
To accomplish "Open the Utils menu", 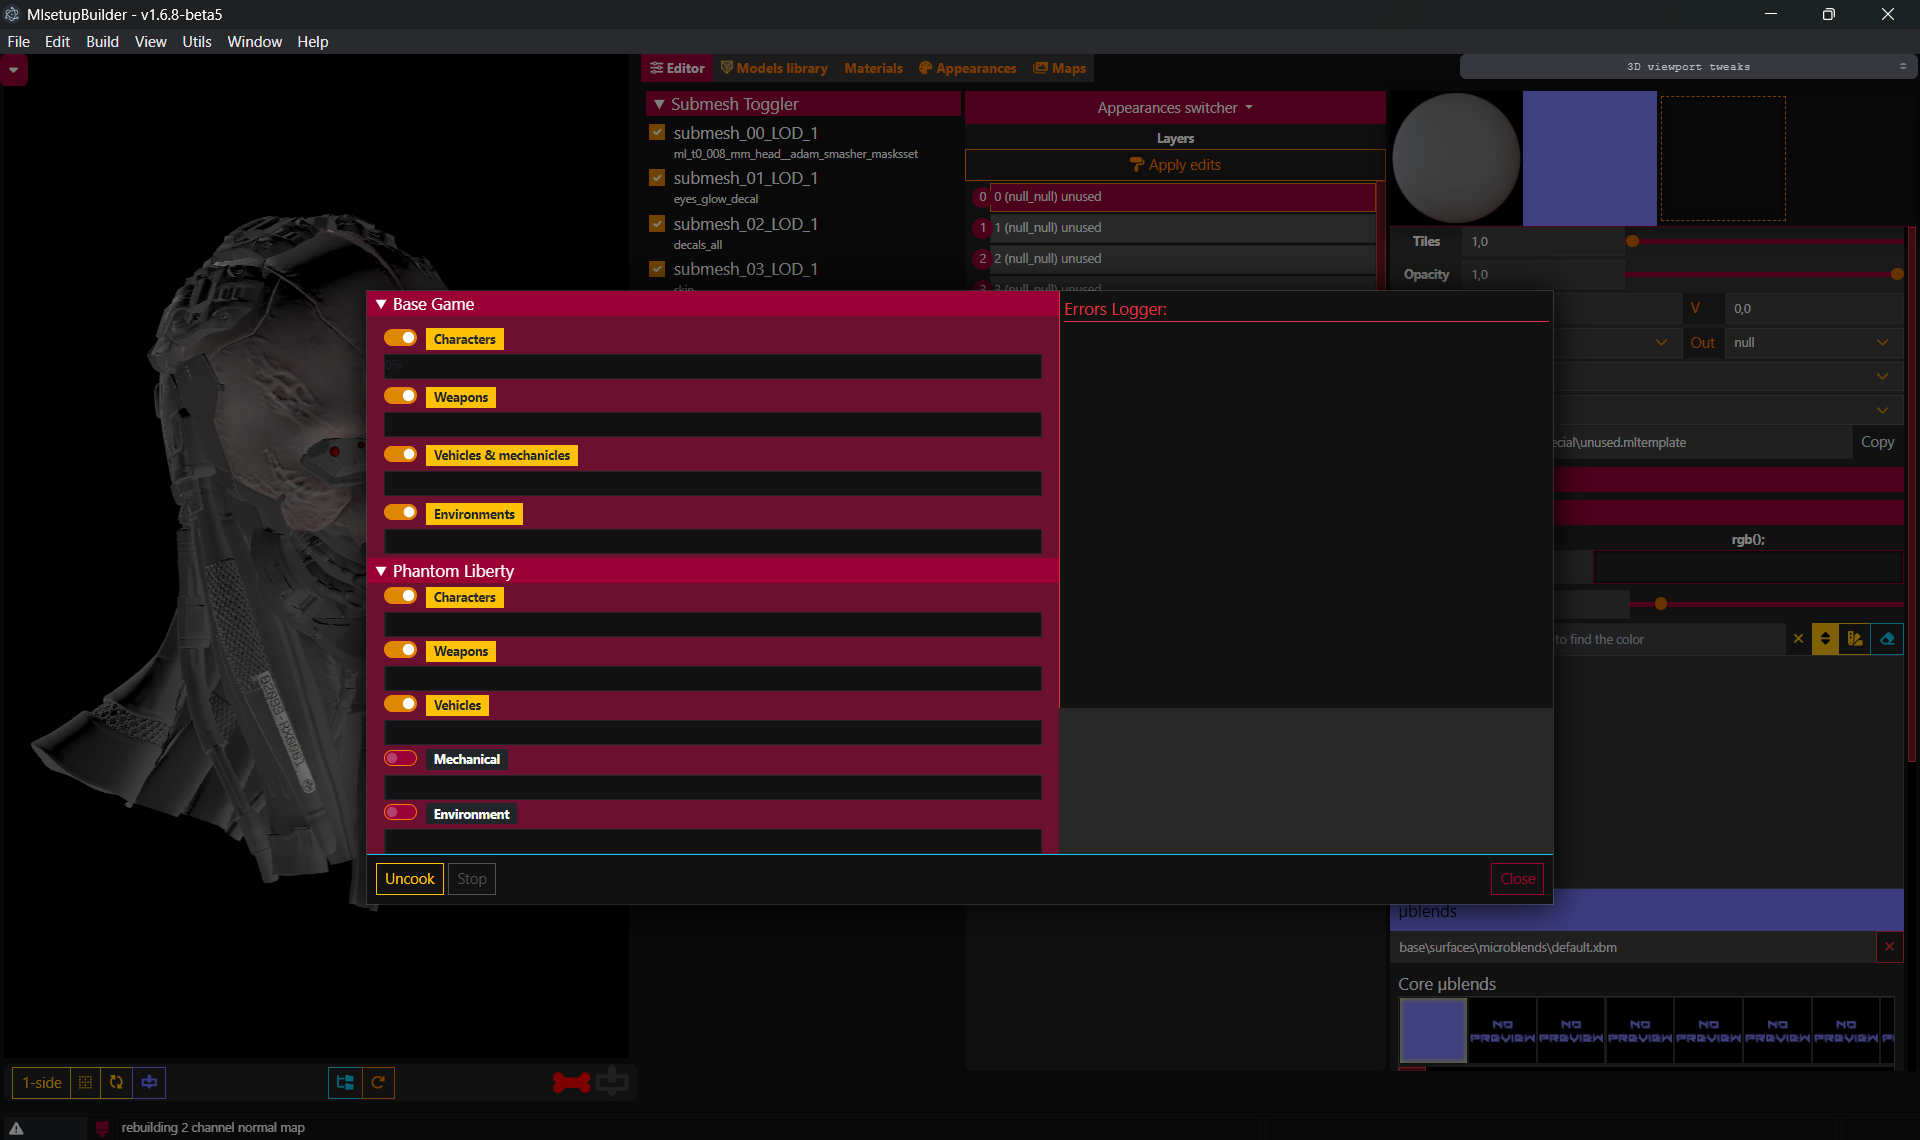I will point(197,42).
